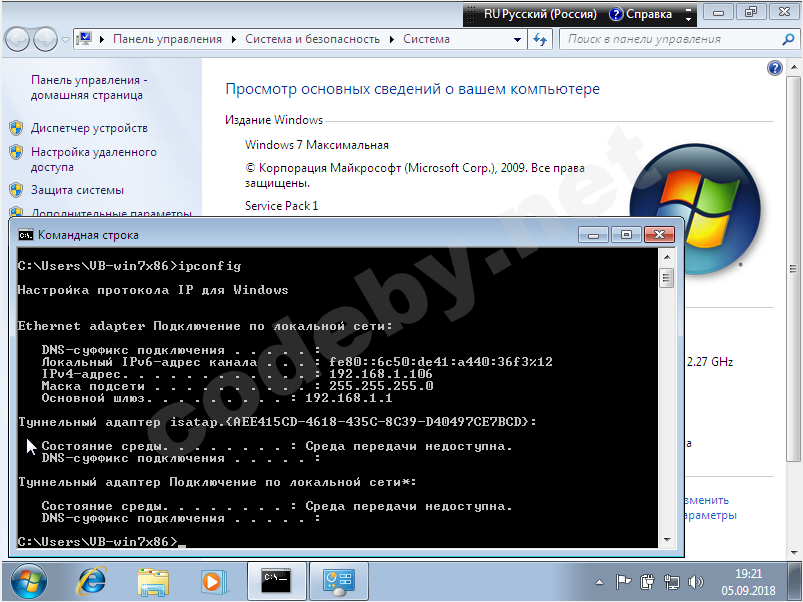Open 'Настройка удаленного доступа' link

click(x=94, y=159)
